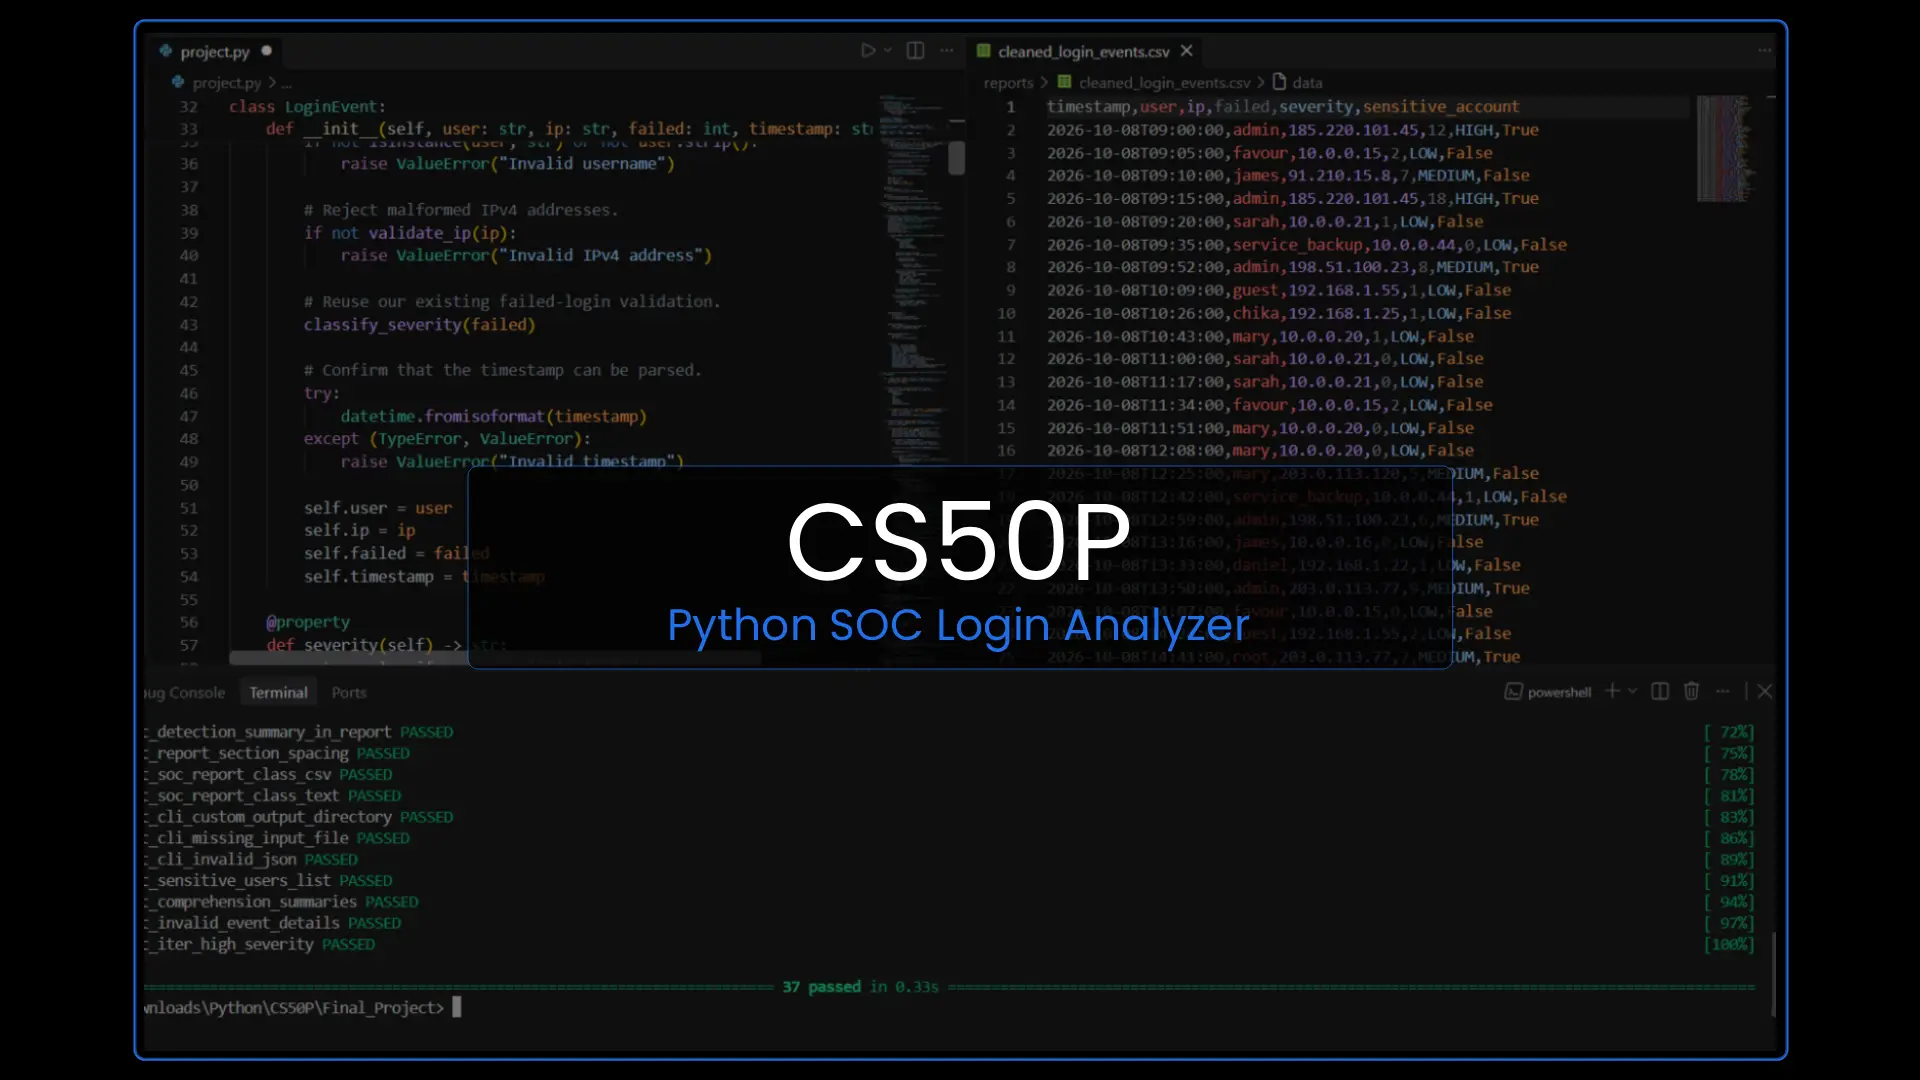Switch to project.py editor tab

[214, 52]
